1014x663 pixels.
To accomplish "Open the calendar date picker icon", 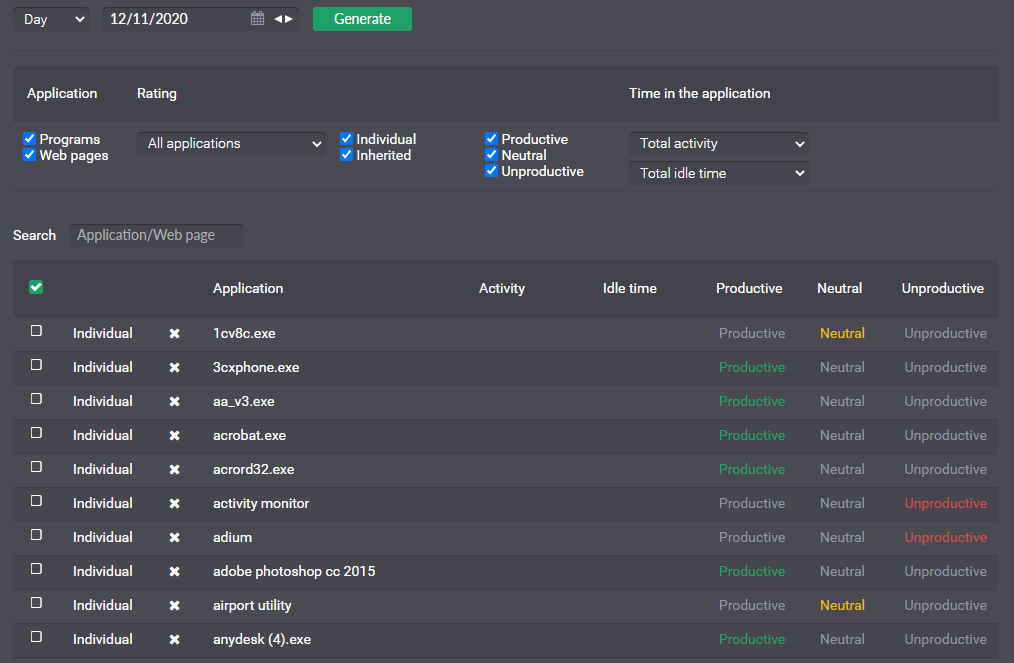I will (x=257, y=19).
